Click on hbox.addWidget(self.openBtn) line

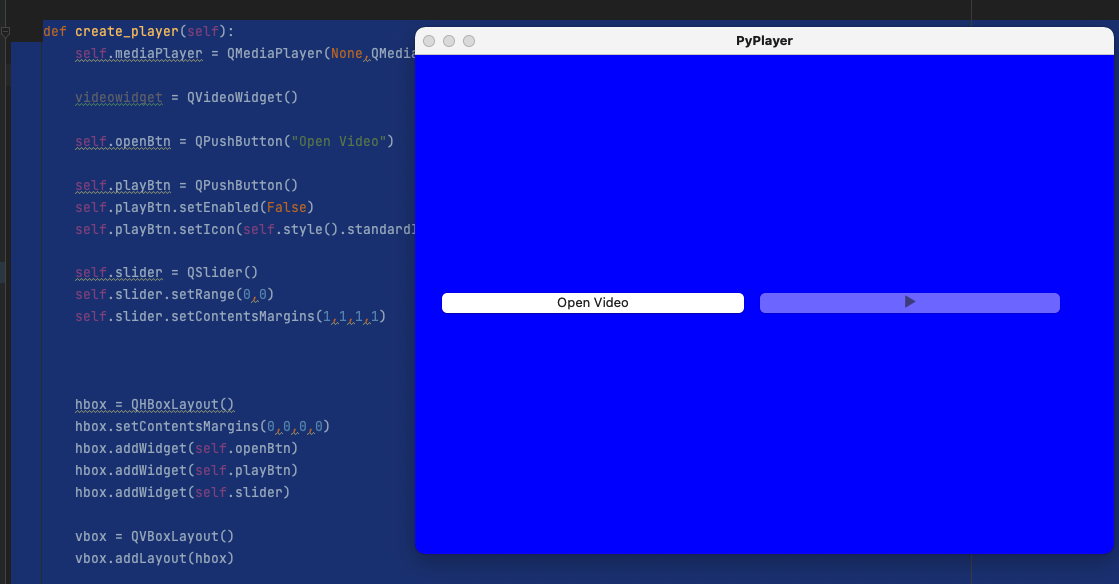(x=186, y=448)
